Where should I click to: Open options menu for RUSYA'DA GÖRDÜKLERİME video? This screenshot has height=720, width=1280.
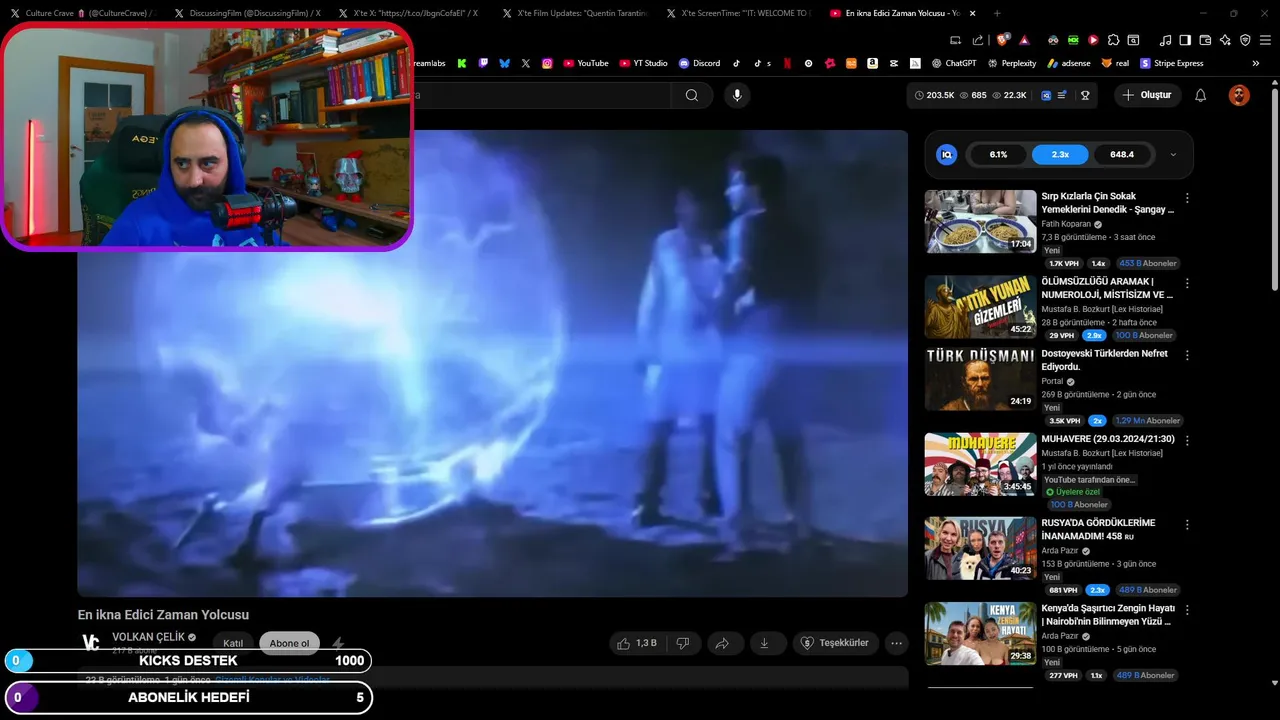pos(1187,525)
